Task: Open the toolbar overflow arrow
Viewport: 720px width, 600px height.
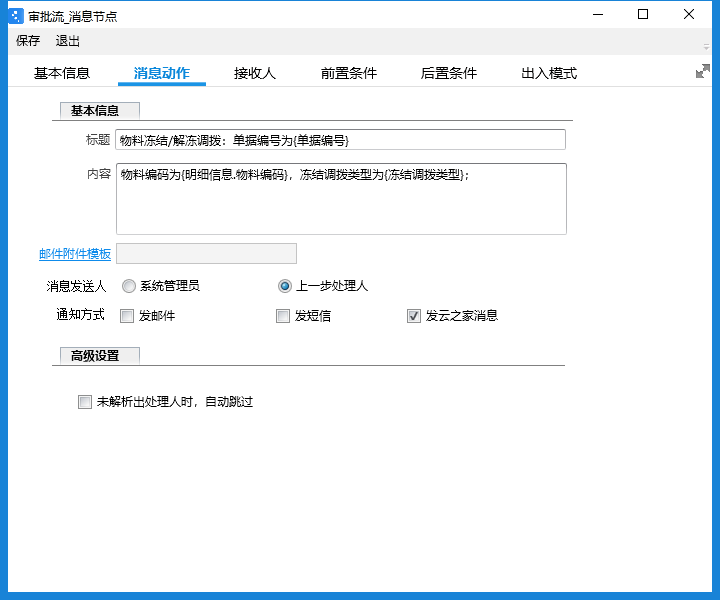Action: 706,47
